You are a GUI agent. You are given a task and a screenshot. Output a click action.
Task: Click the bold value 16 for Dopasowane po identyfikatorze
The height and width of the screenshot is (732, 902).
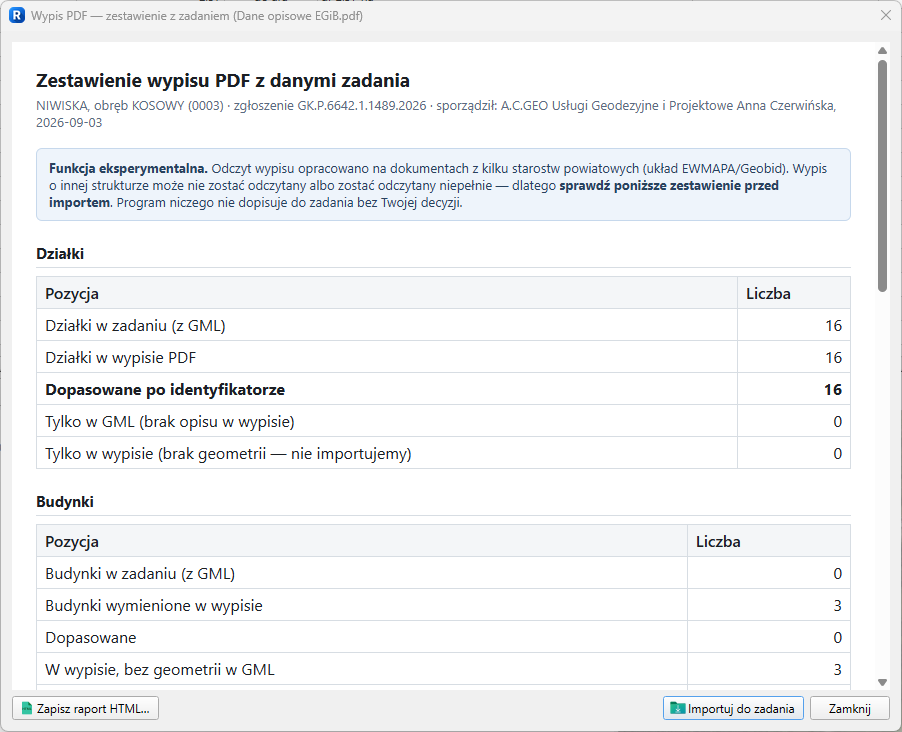coord(832,390)
